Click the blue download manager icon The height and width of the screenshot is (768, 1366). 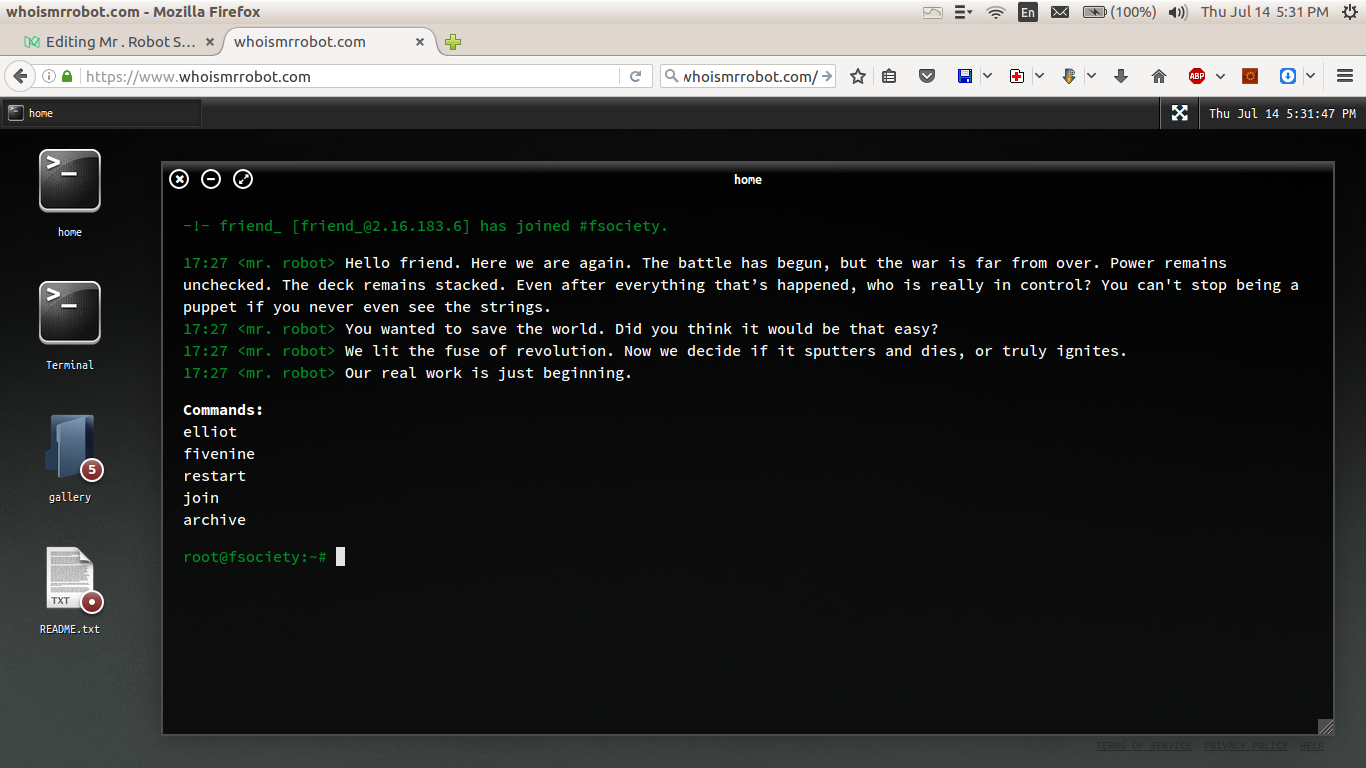1288,76
